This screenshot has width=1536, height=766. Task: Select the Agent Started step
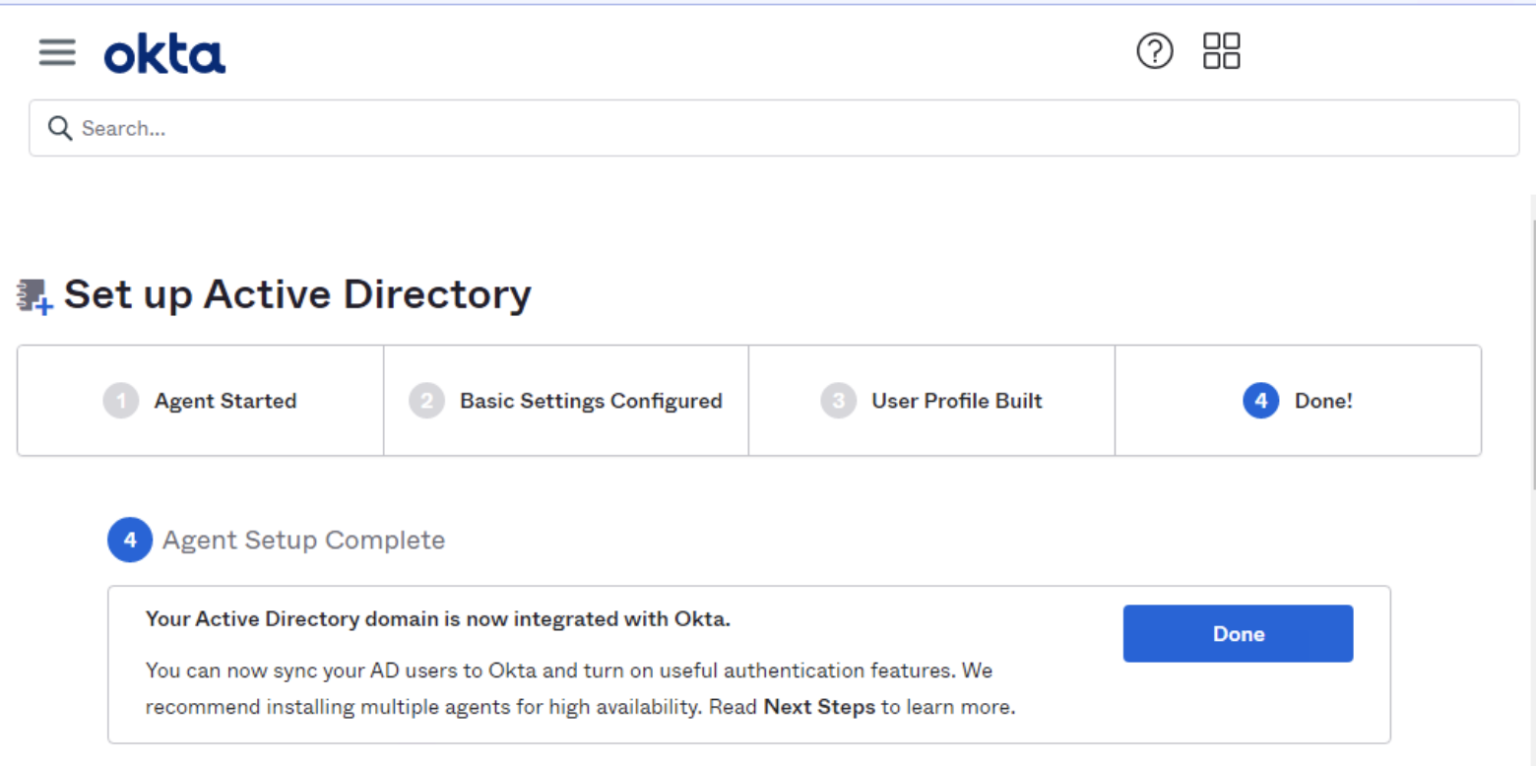(x=225, y=400)
